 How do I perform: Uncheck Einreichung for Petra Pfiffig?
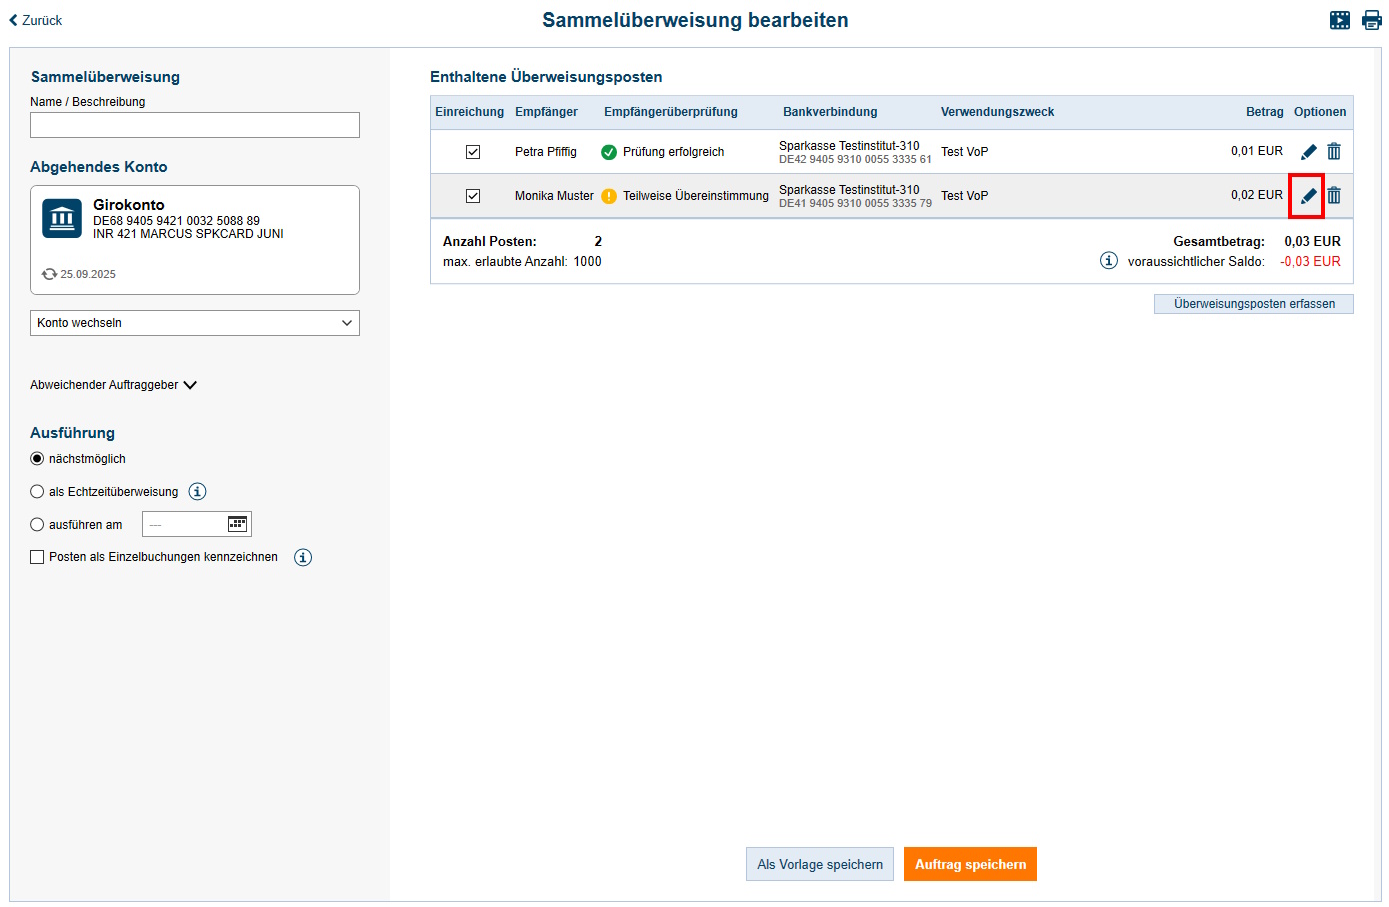coord(473,152)
